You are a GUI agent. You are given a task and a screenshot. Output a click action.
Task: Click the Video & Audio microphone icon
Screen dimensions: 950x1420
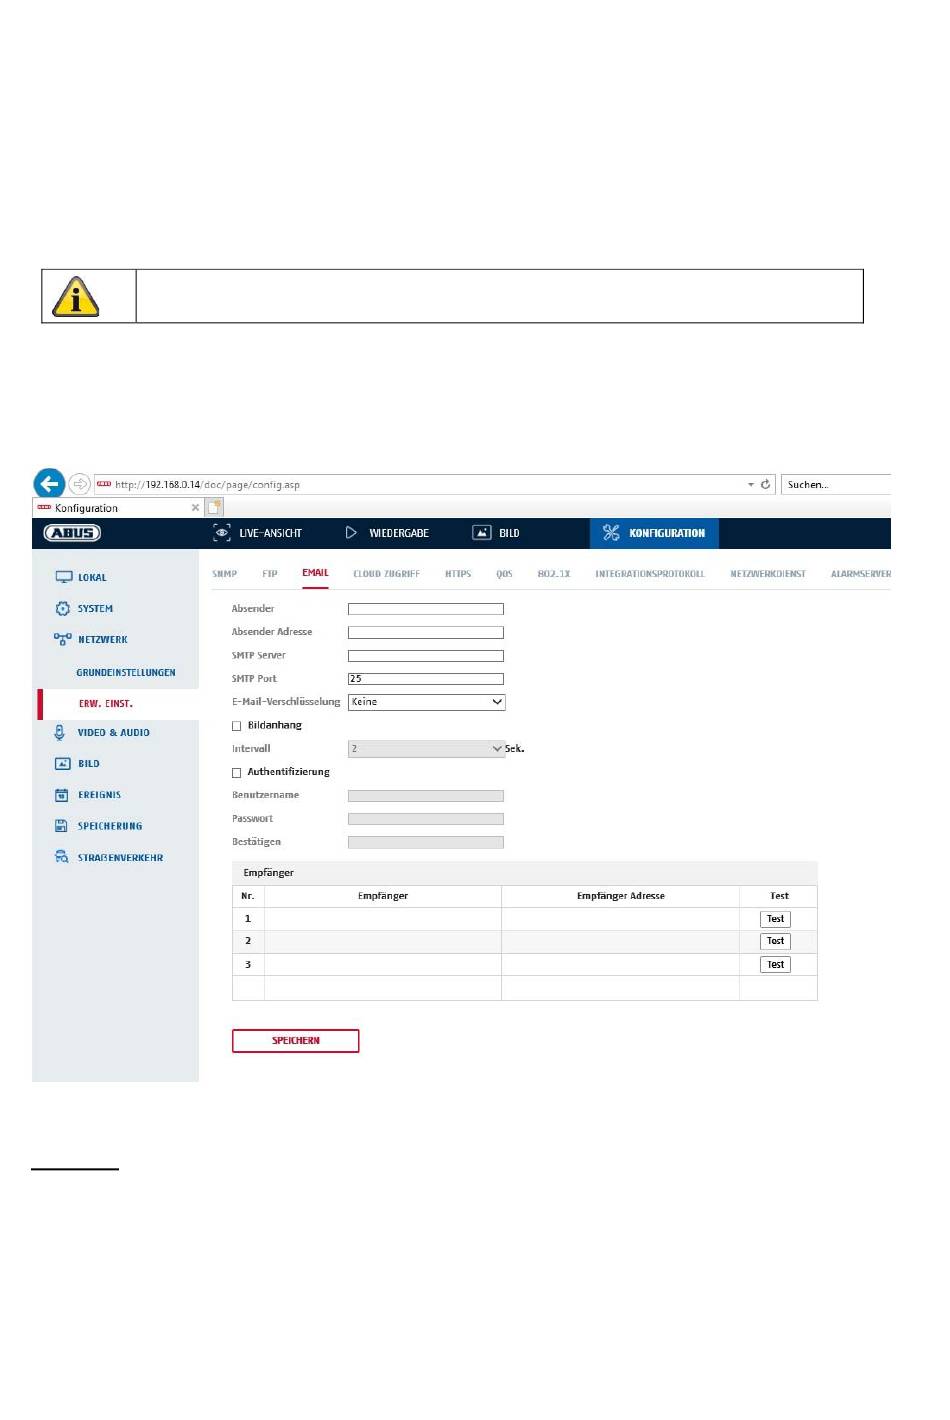[60, 732]
